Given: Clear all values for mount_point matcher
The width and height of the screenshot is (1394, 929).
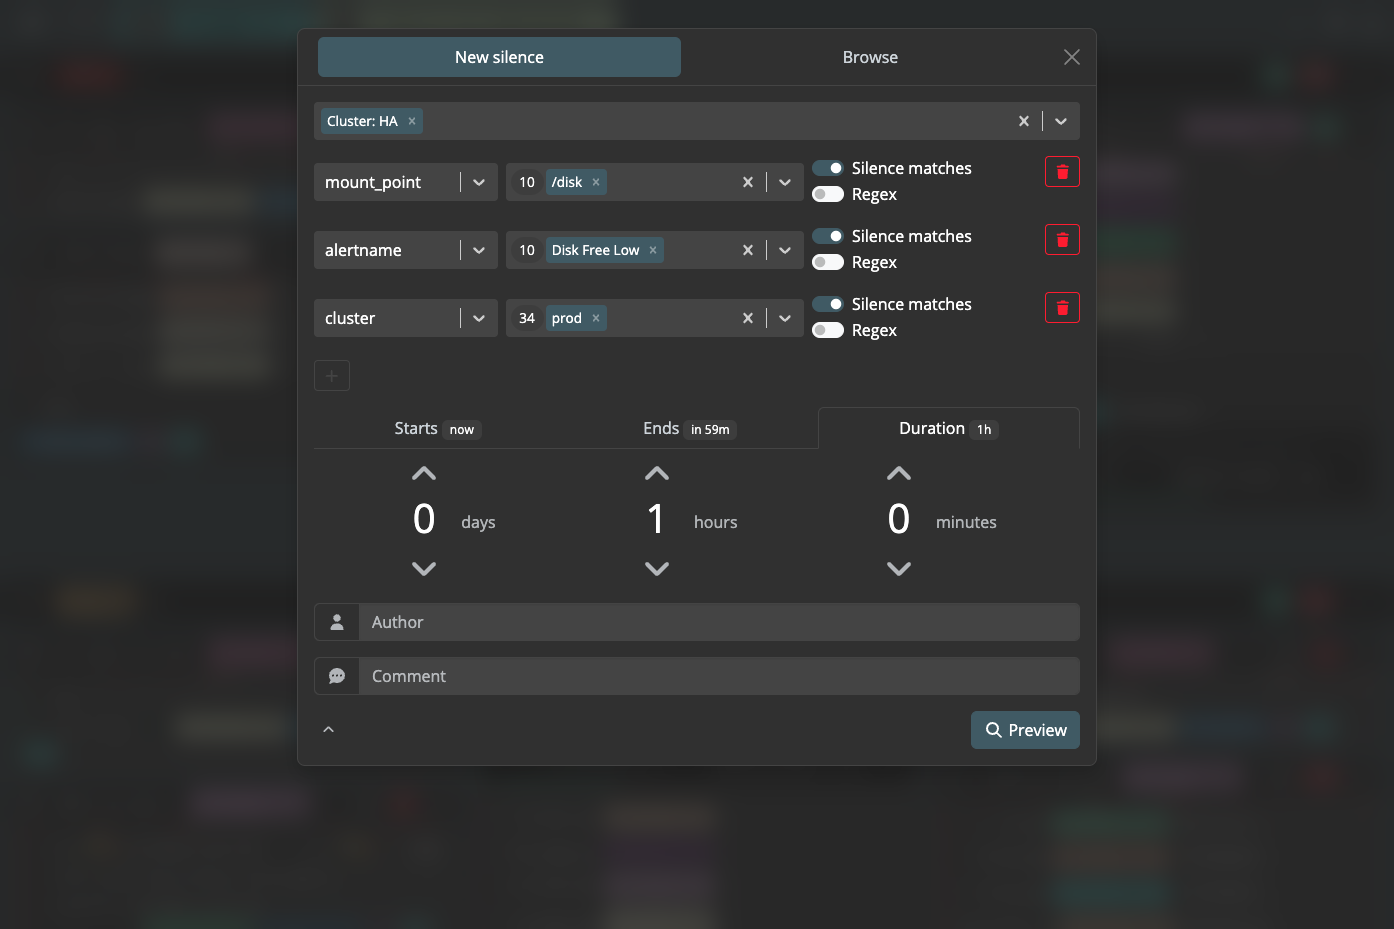Looking at the screenshot, I should click(x=748, y=182).
